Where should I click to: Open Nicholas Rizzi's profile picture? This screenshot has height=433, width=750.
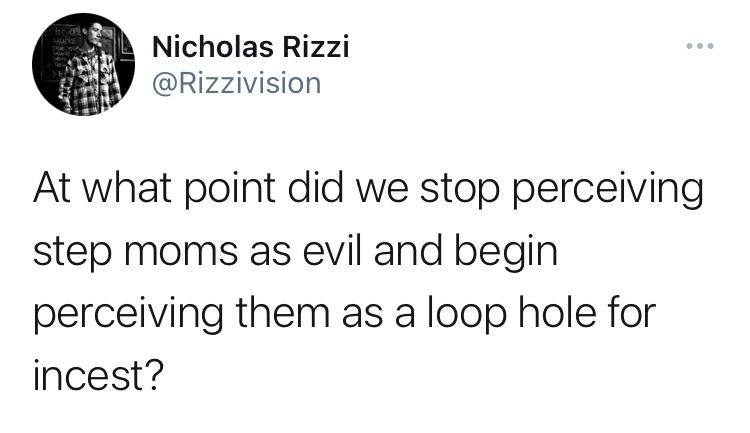tap(83, 65)
